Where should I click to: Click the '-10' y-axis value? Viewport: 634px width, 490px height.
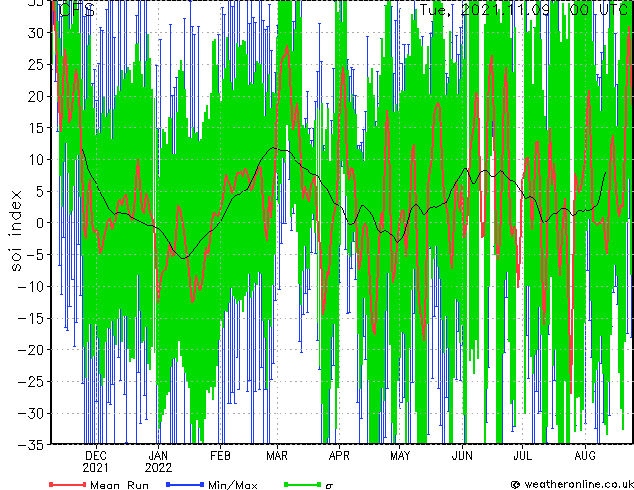pyautogui.click(x=31, y=287)
